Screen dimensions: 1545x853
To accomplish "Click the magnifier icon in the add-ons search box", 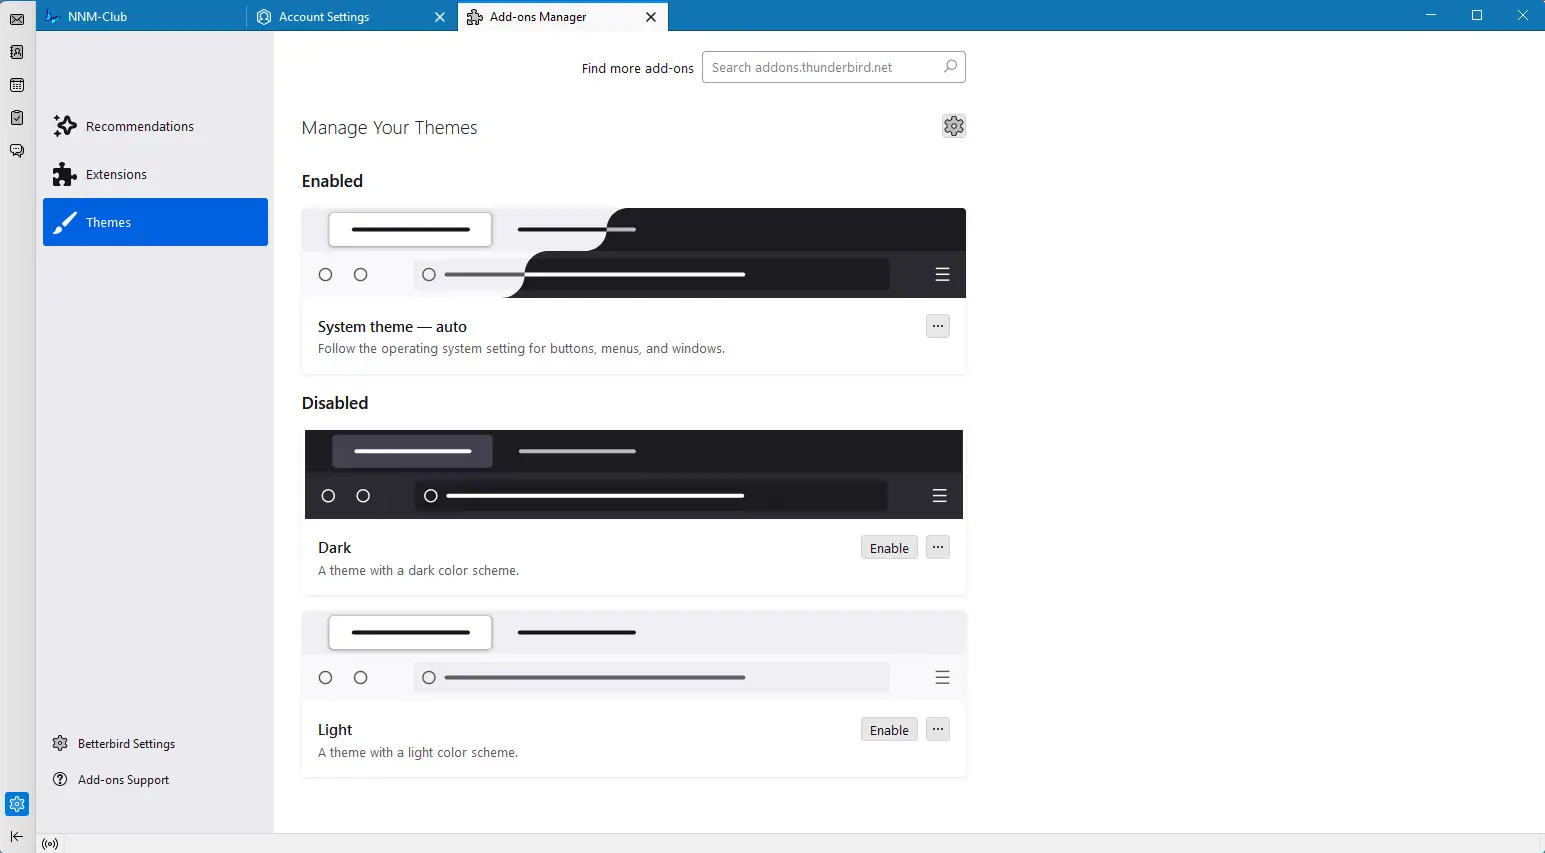I will (x=950, y=67).
